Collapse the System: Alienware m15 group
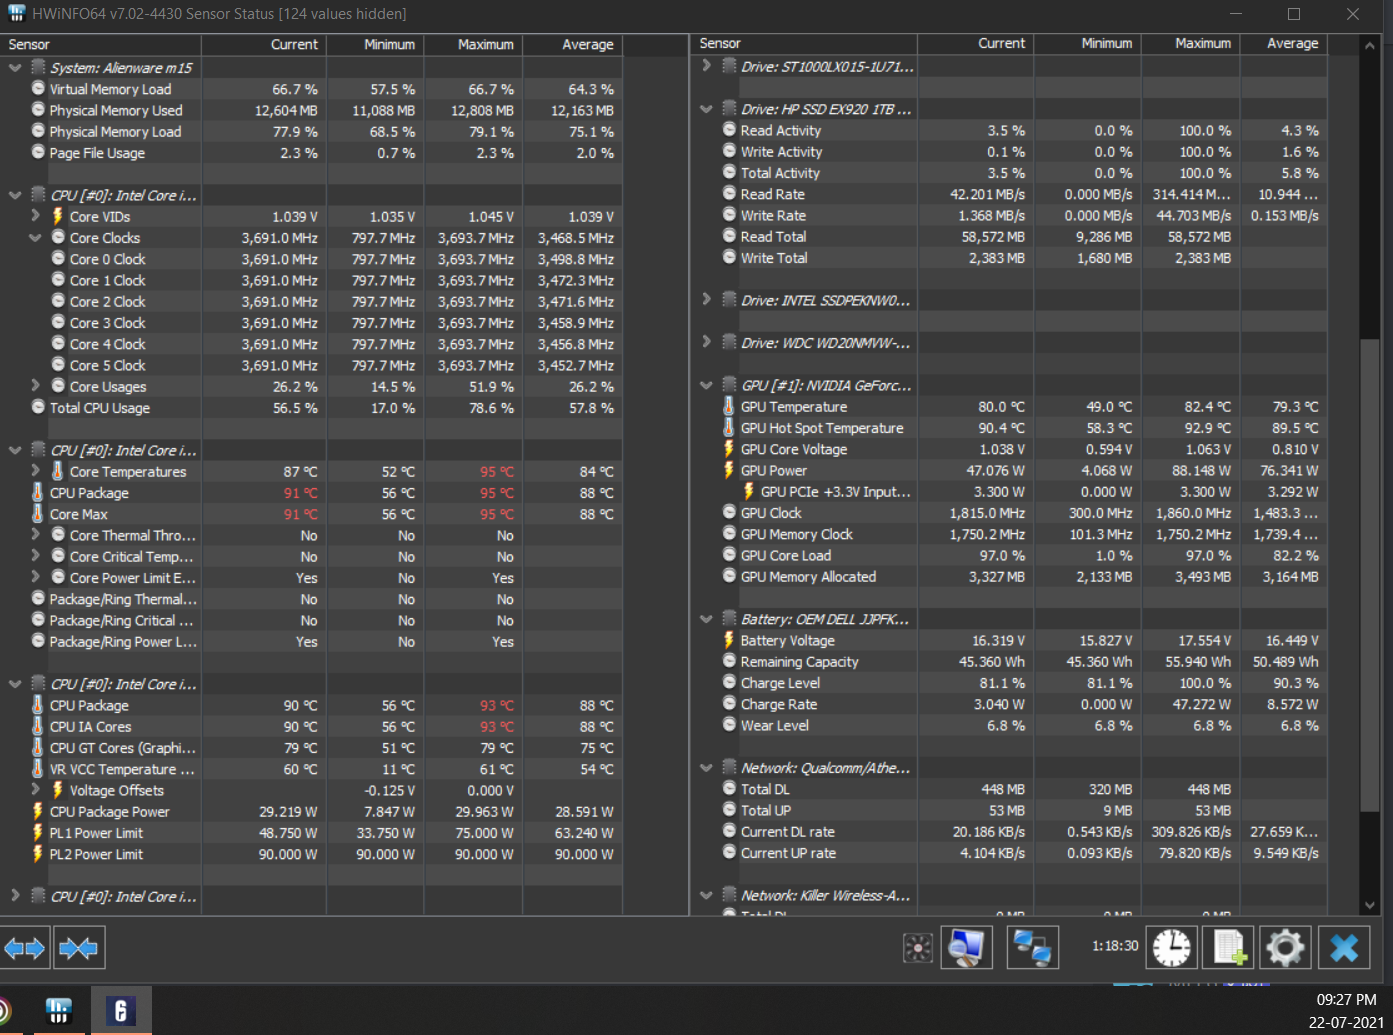 point(15,68)
